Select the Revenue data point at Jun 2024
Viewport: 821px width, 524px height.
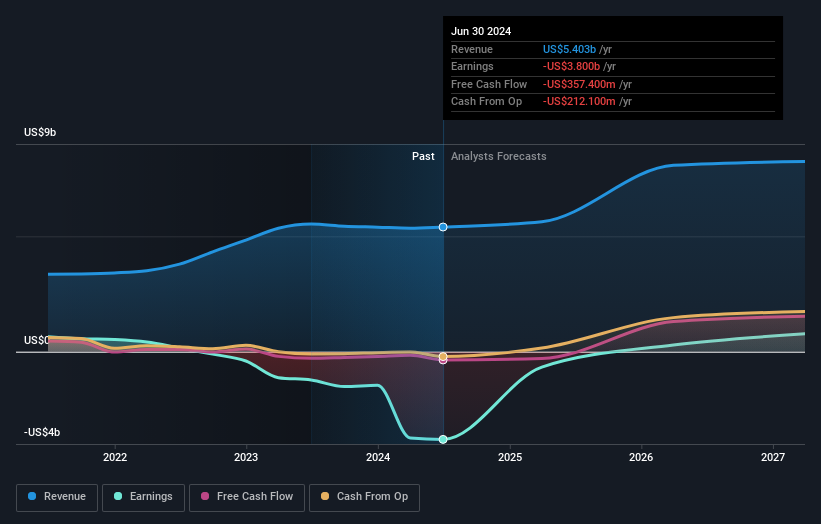(443, 227)
